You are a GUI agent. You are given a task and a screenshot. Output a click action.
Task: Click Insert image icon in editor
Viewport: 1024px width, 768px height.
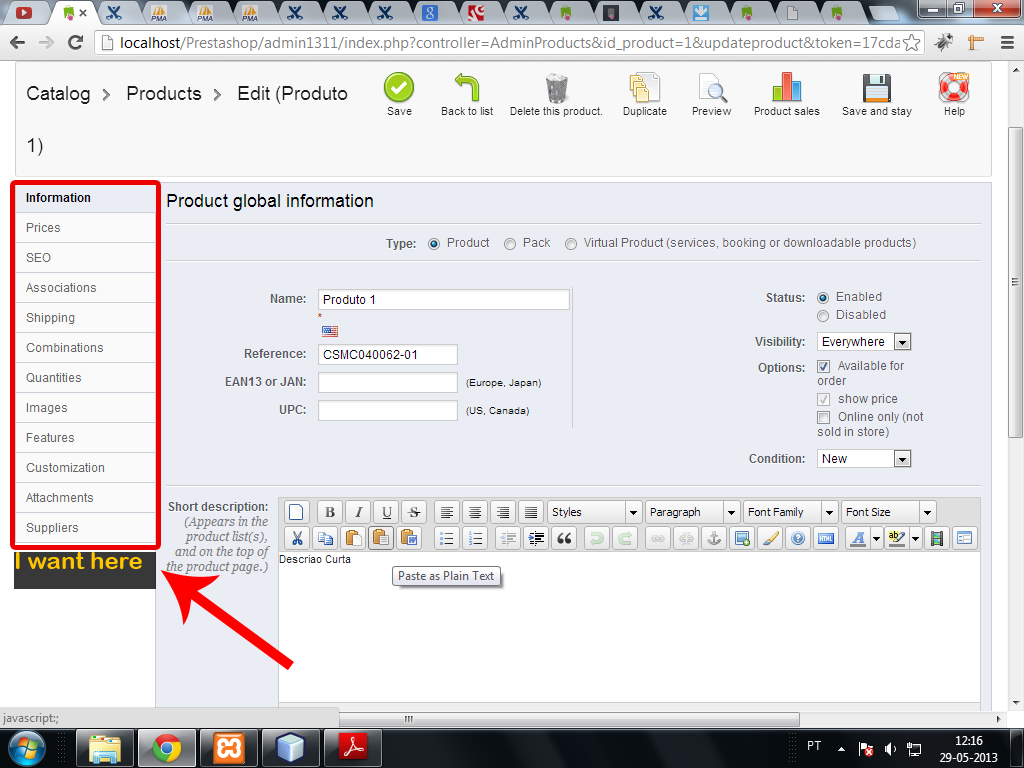[x=742, y=539]
